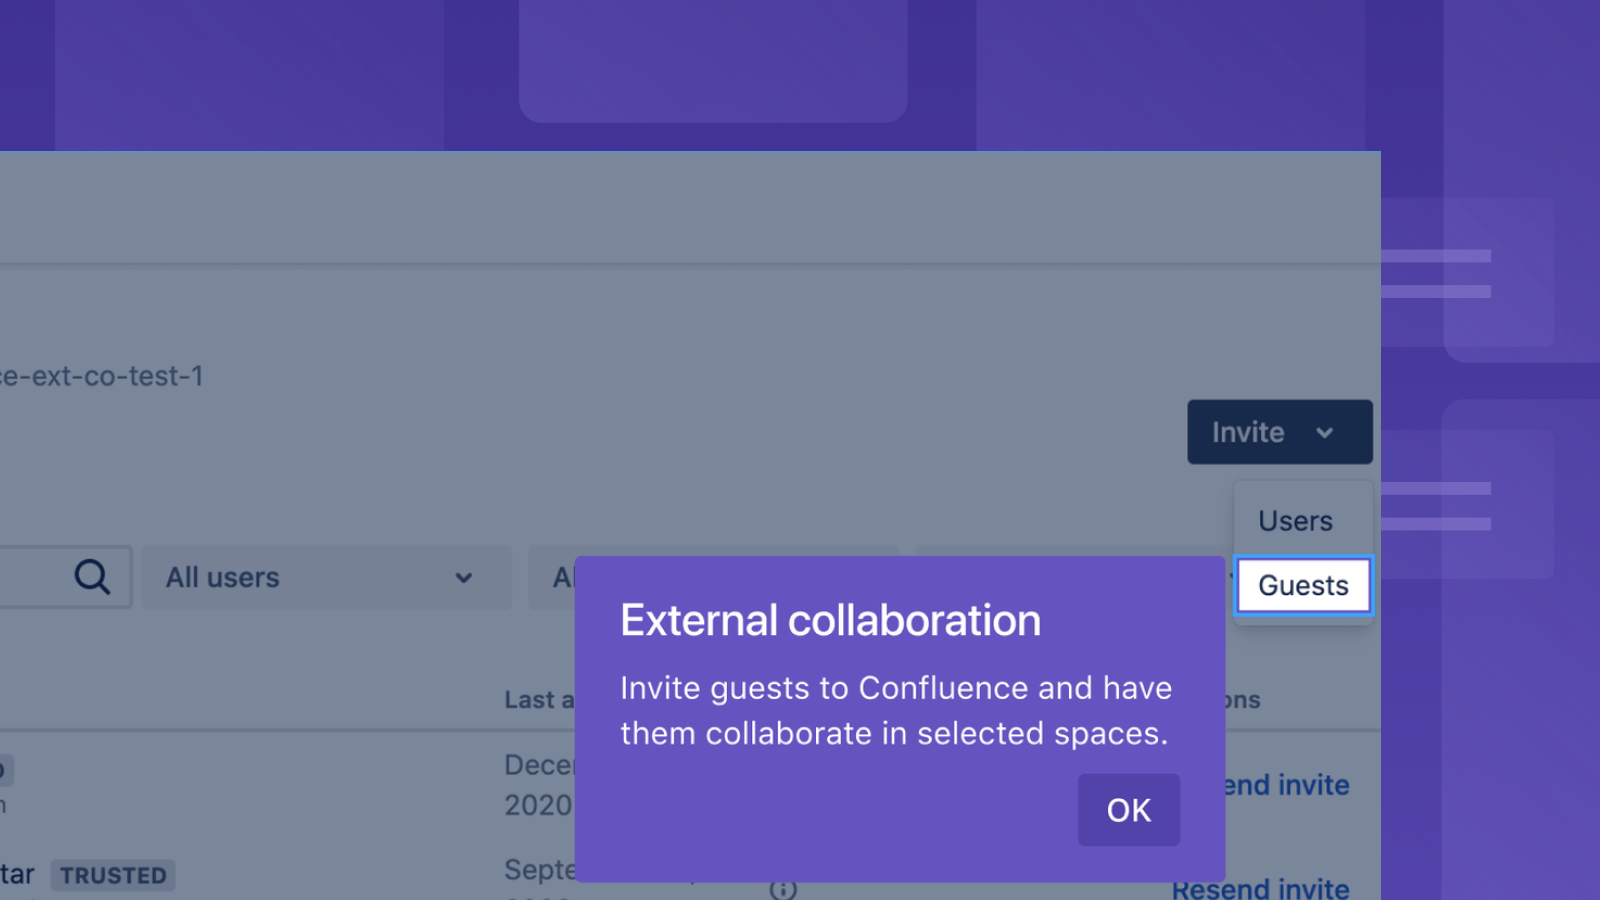Select Guests from the Invite menu

point(1303,585)
